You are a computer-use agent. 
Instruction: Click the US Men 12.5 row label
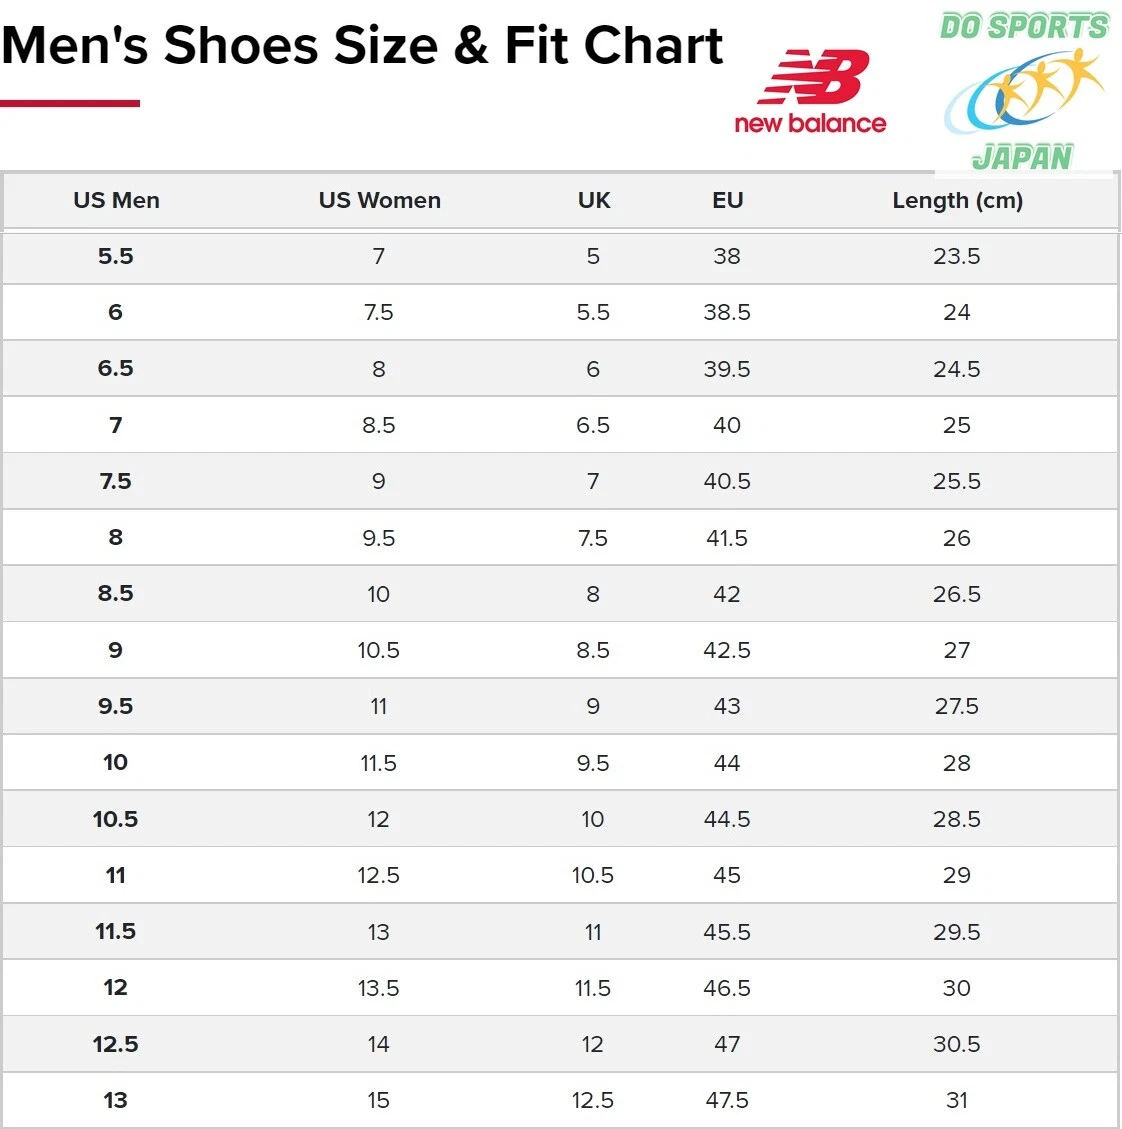click(x=116, y=1044)
